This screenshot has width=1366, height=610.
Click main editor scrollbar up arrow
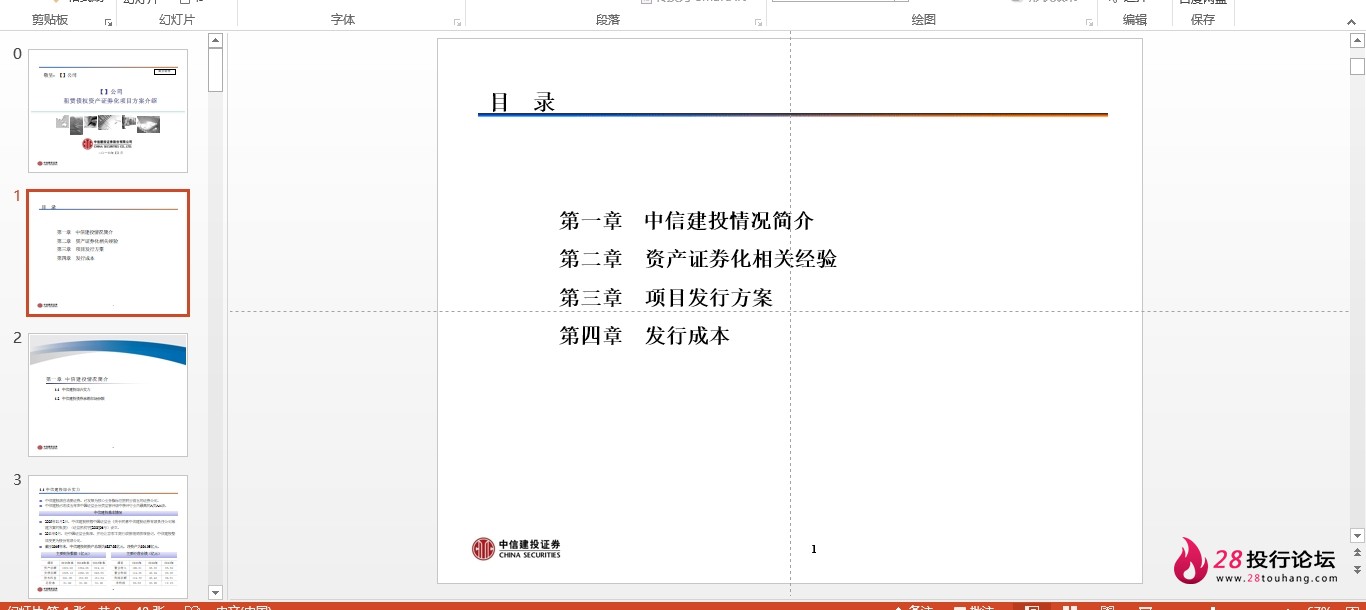pyautogui.click(x=1357, y=41)
